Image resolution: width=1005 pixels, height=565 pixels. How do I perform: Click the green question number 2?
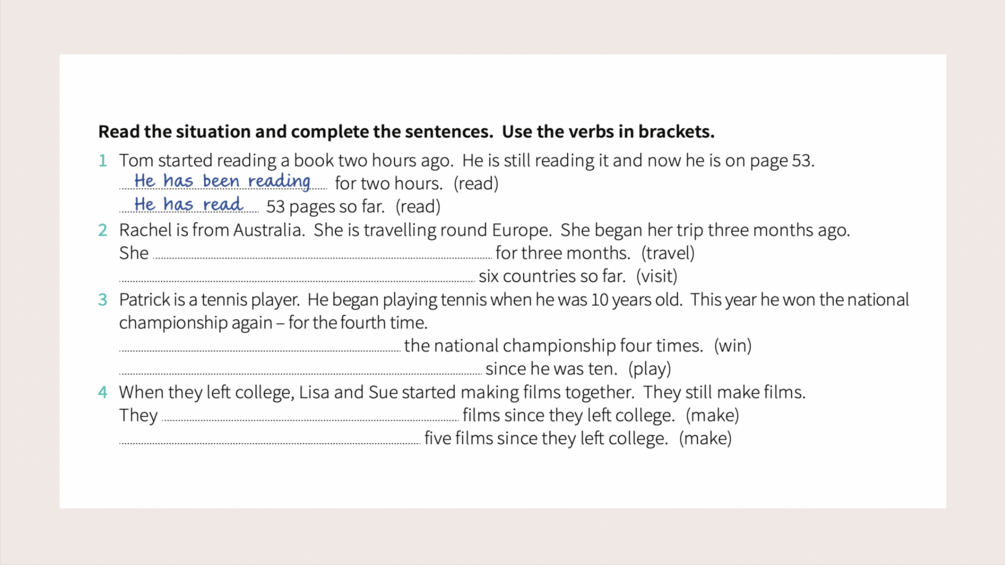click(x=102, y=231)
